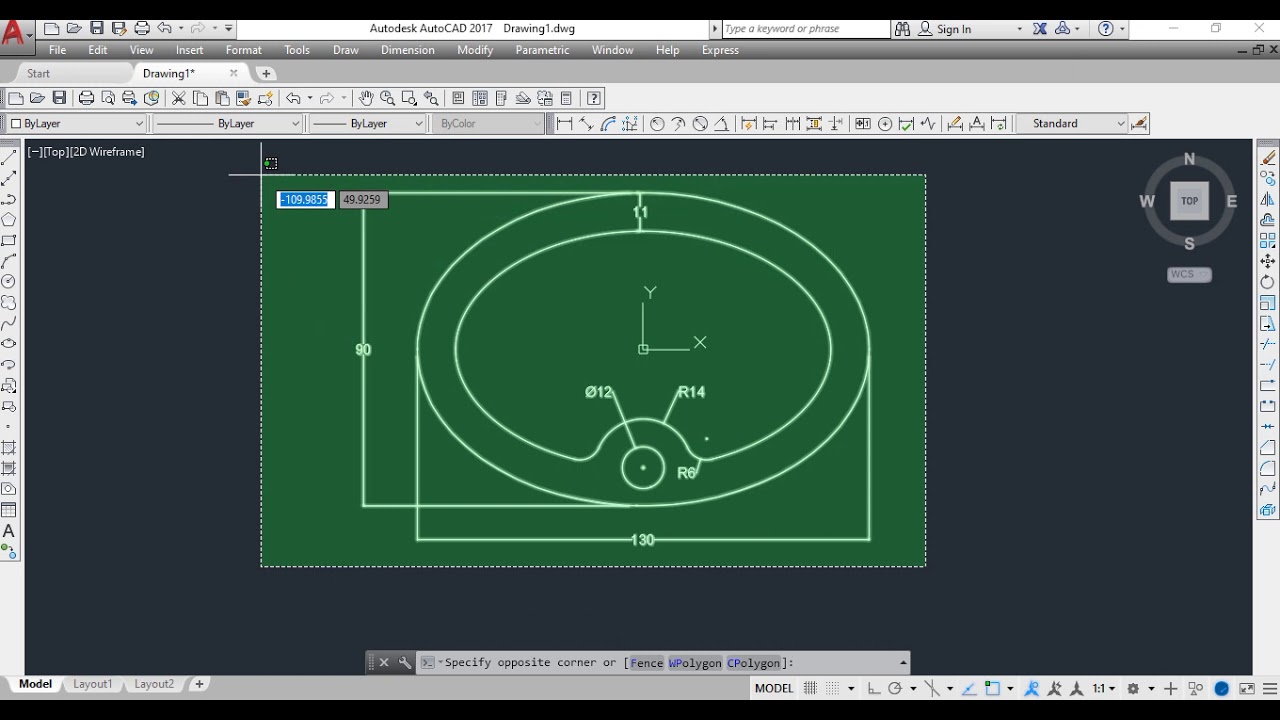Toggle Ortho mode in the status bar
The image size is (1280, 720).
click(874, 689)
